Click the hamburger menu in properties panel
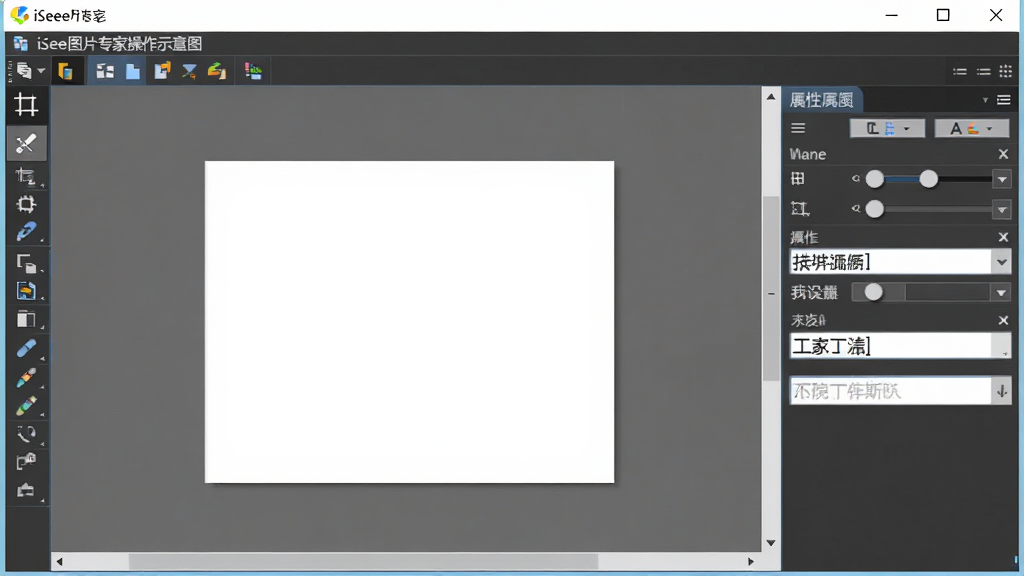Viewport: 1024px width, 576px height. 798,129
